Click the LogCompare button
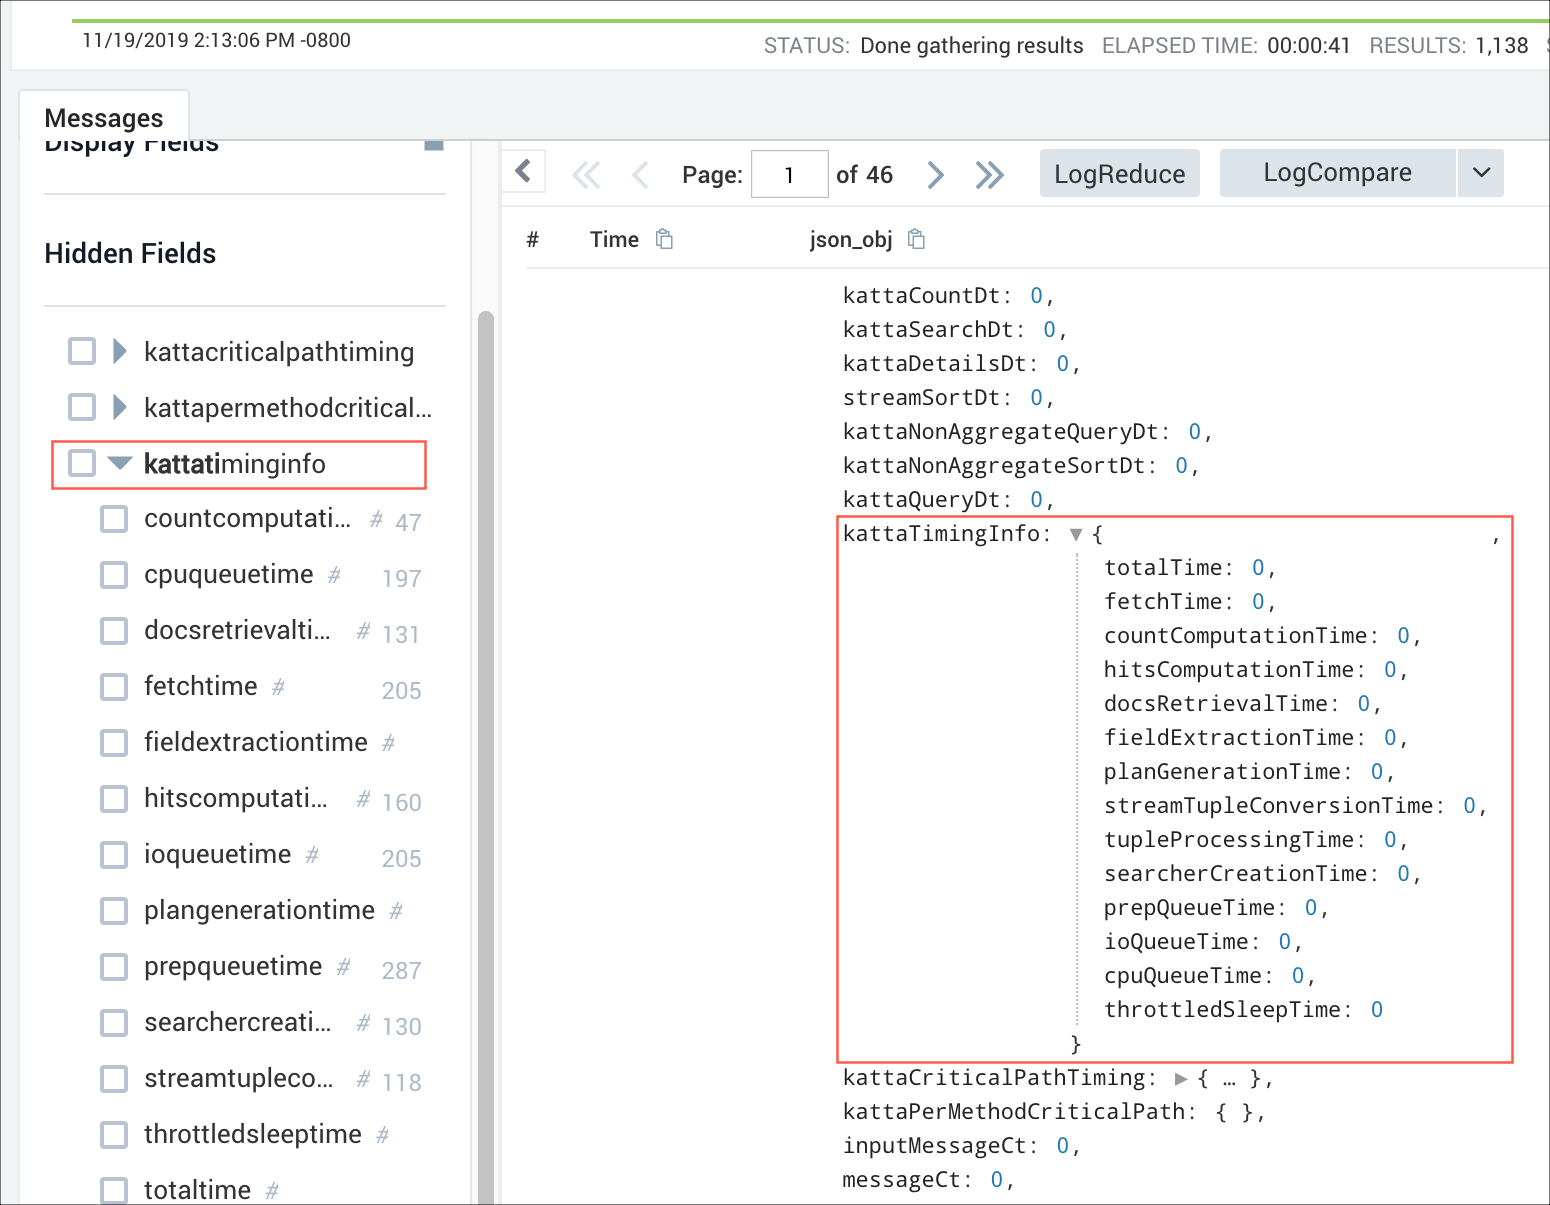The width and height of the screenshot is (1550, 1205). pos(1337,172)
